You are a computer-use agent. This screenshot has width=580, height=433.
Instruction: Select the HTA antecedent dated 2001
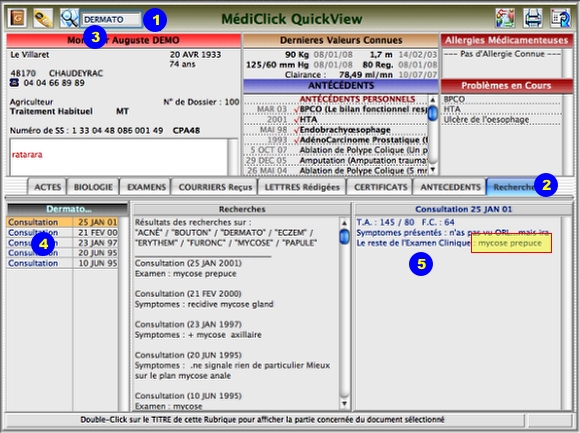tap(336, 119)
